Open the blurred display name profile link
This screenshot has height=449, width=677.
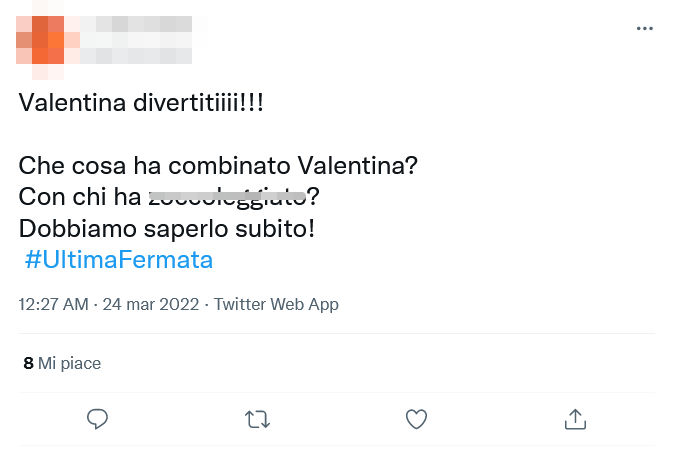coord(135,25)
